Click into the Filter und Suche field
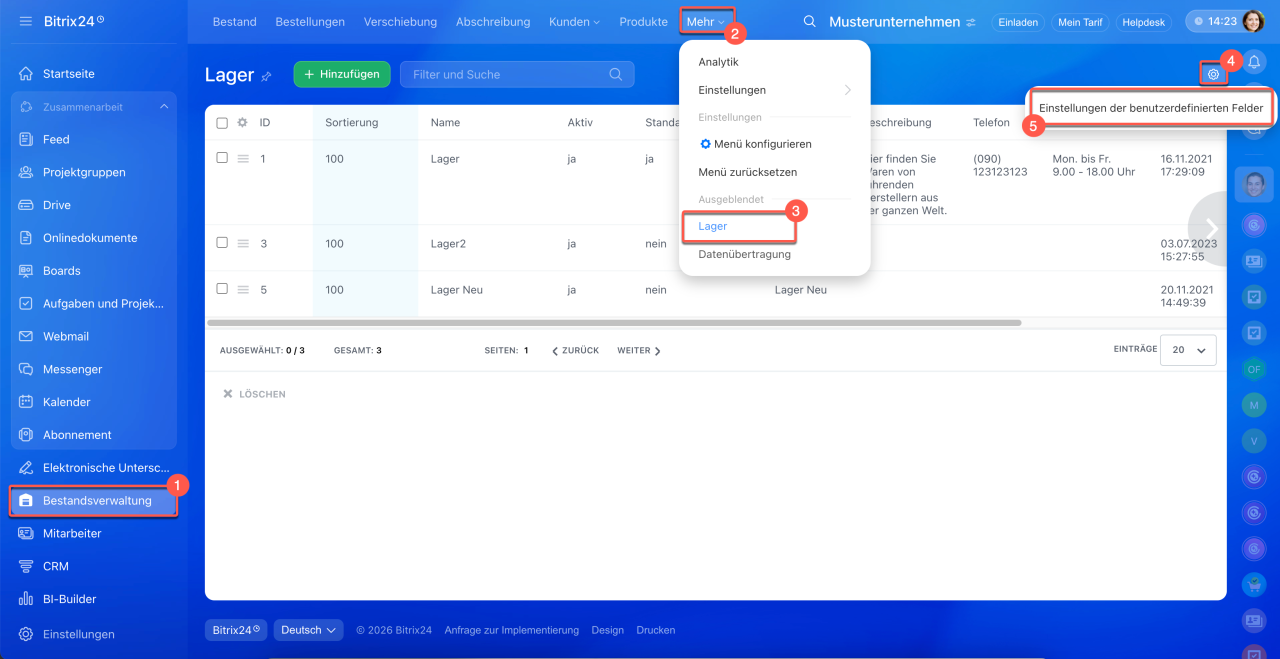Image resolution: width=1280 pixels, height=659 pixels. click(x=505, y=74)
